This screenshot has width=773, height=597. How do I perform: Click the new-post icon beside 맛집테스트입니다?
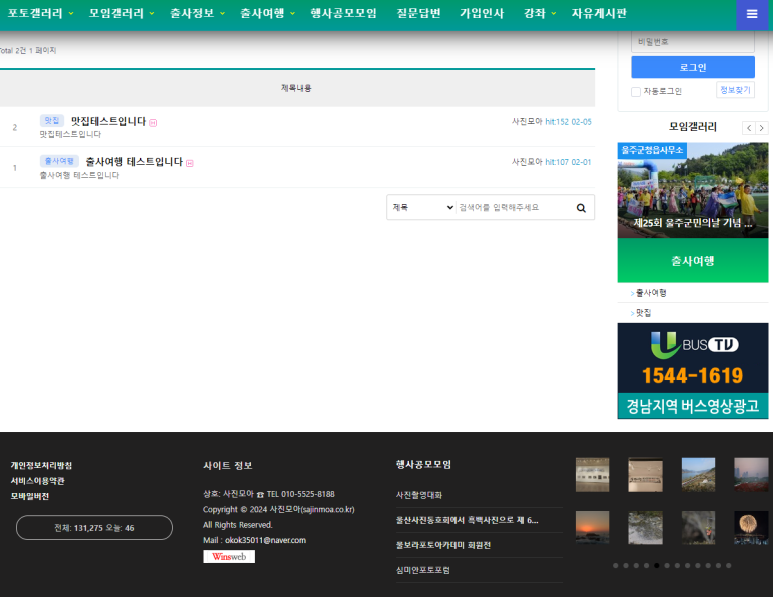[153, 123]
